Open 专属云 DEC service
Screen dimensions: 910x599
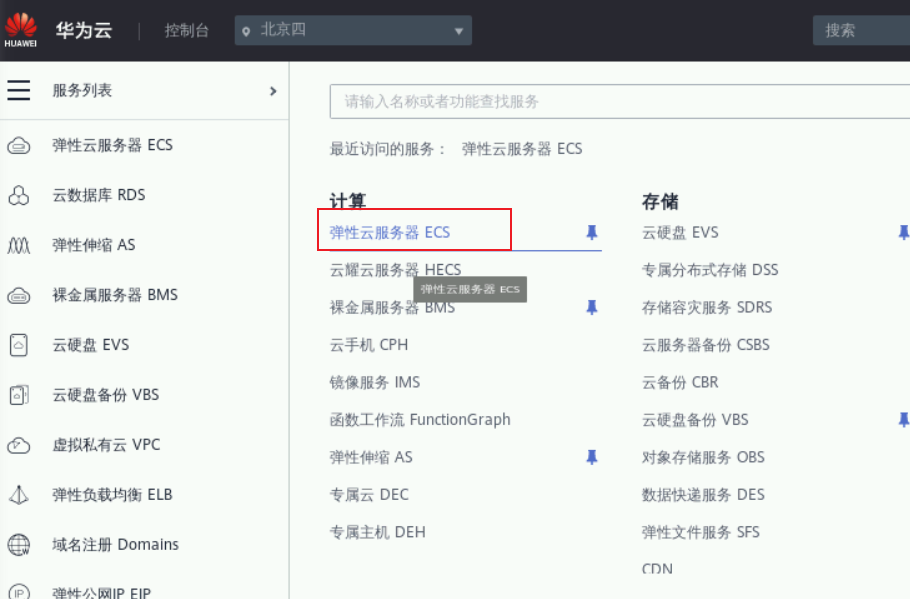pos(369,495)
